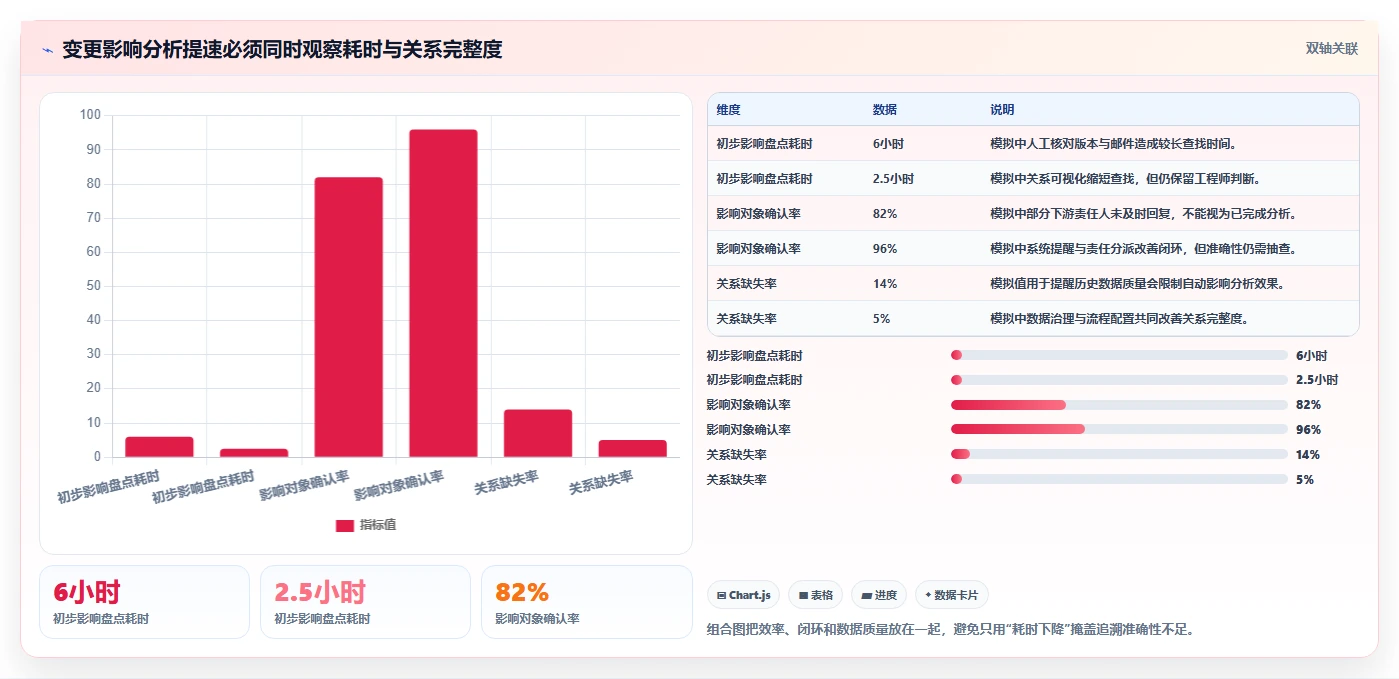
Task: Click the 表格 chip
Action: coord(815,595)
